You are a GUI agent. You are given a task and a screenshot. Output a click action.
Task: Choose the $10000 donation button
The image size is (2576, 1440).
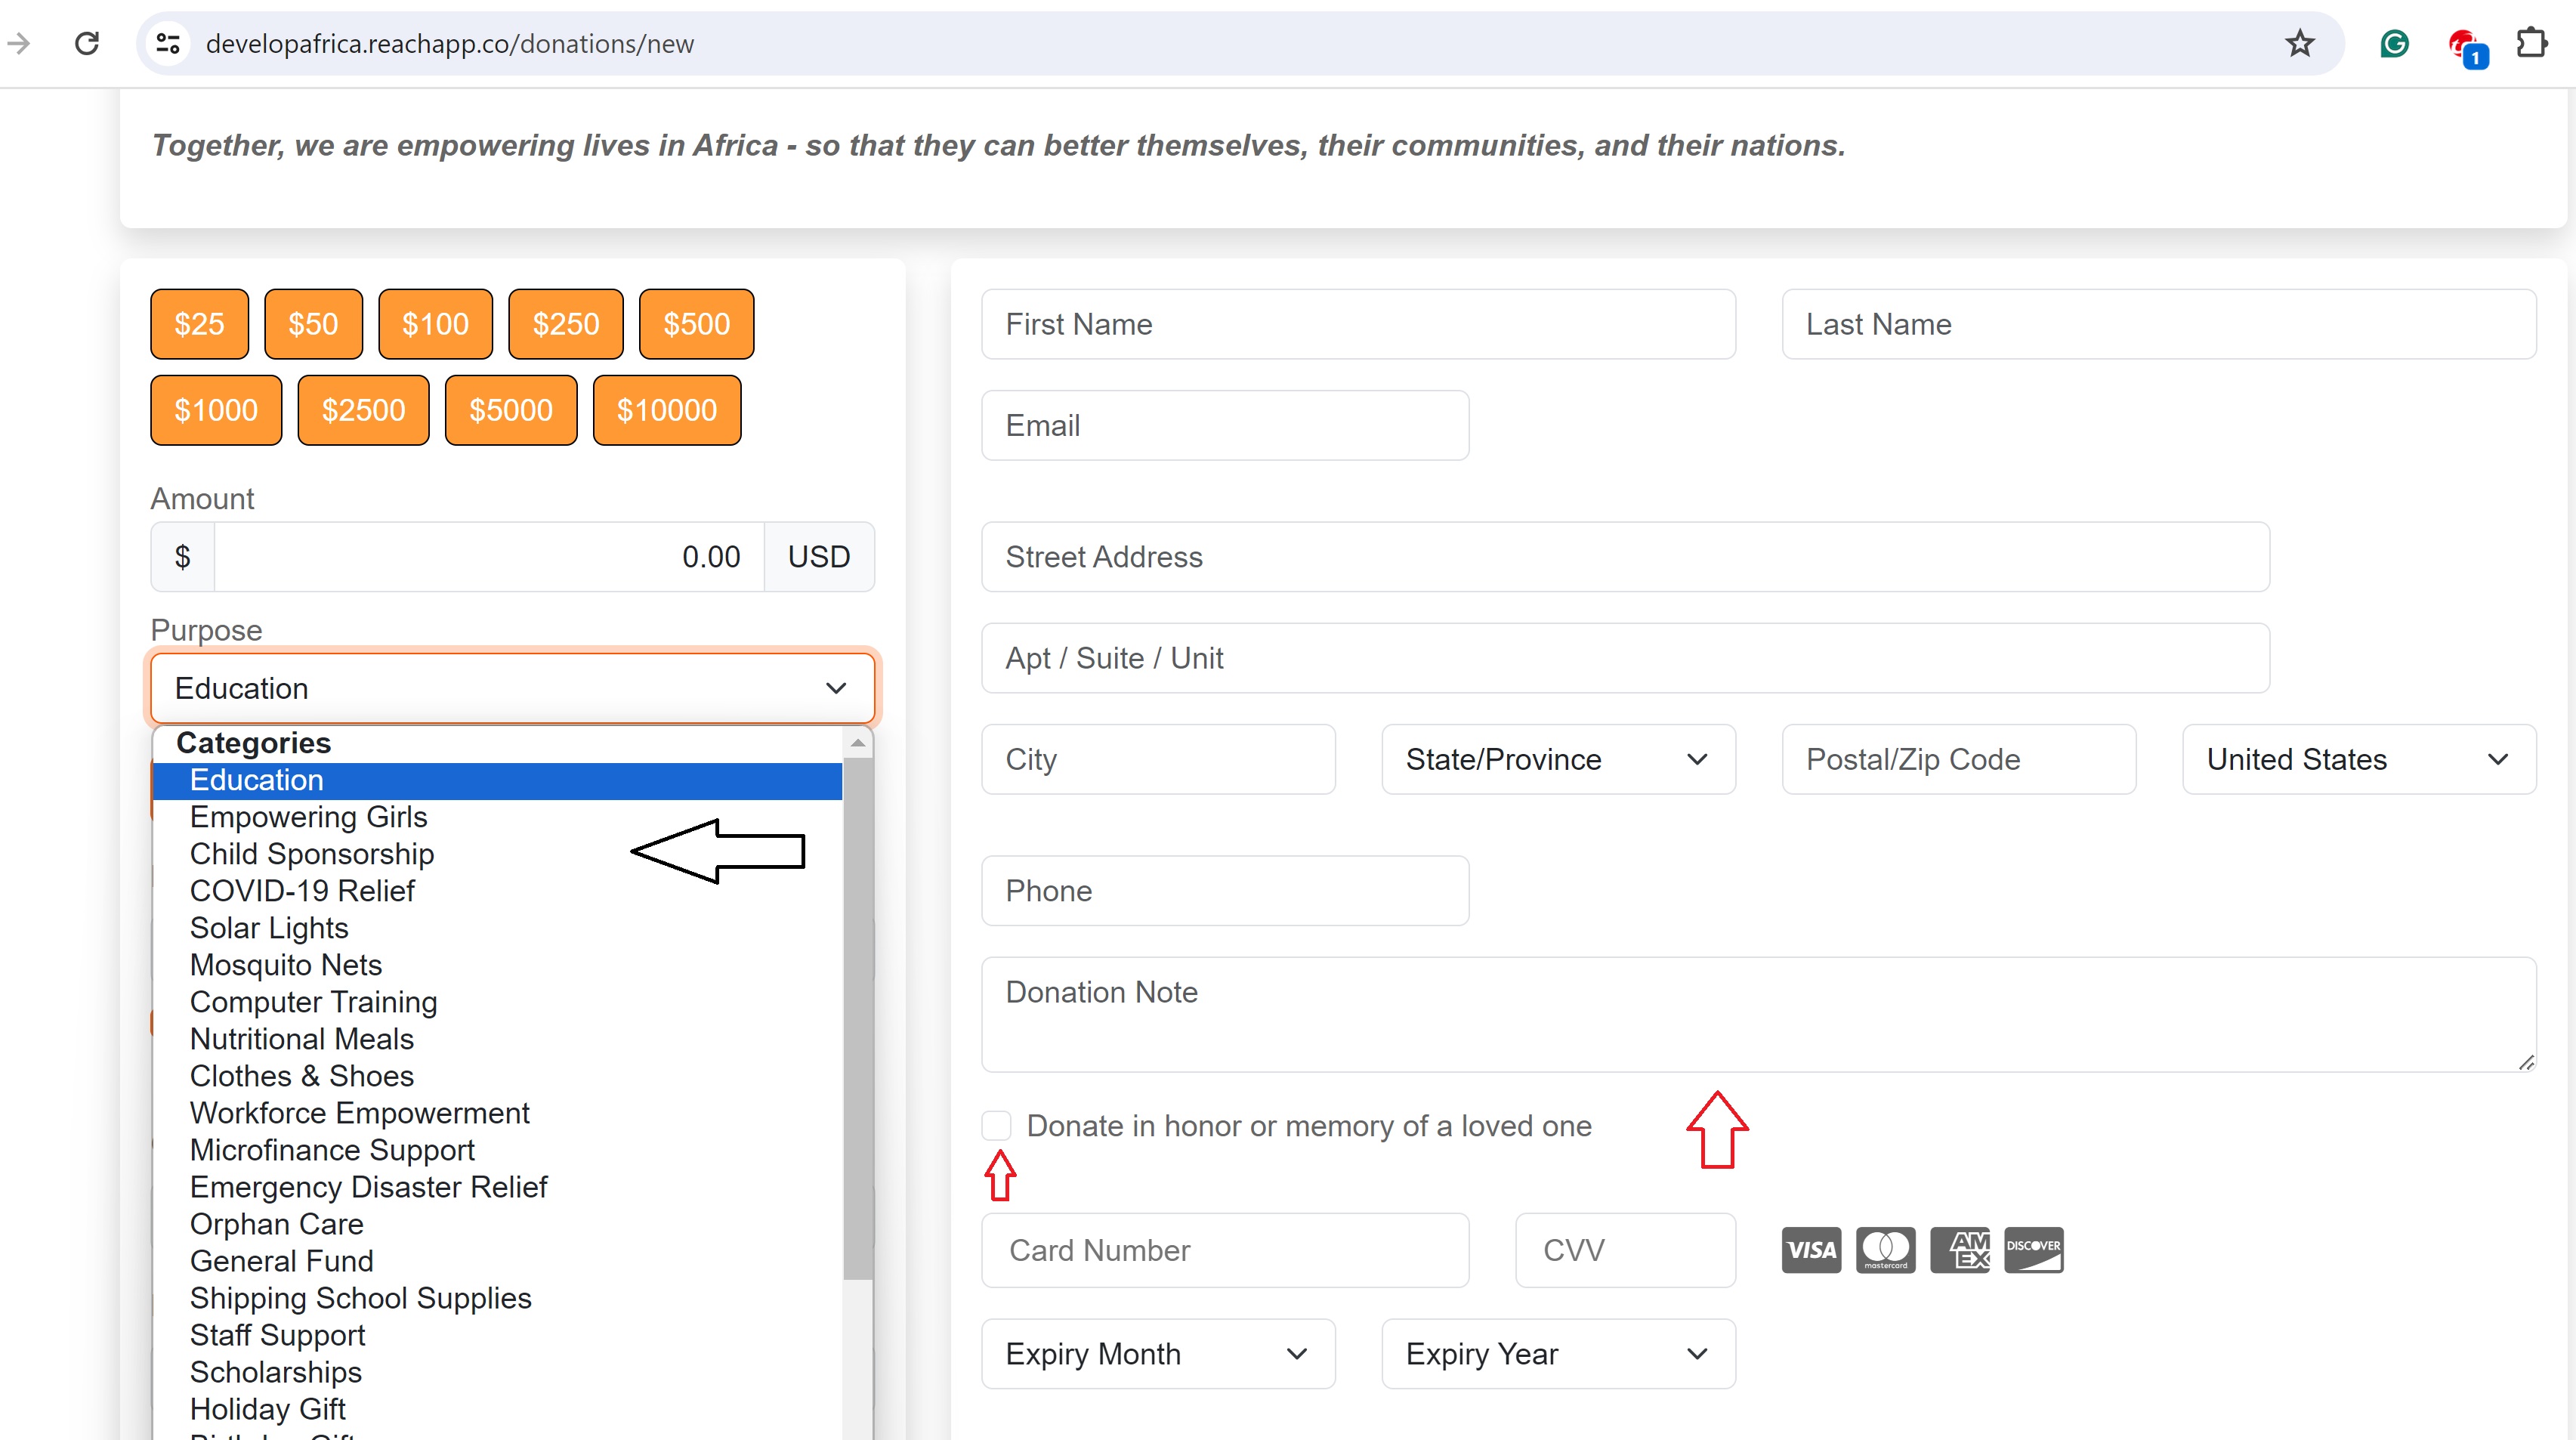pos(666,410)
